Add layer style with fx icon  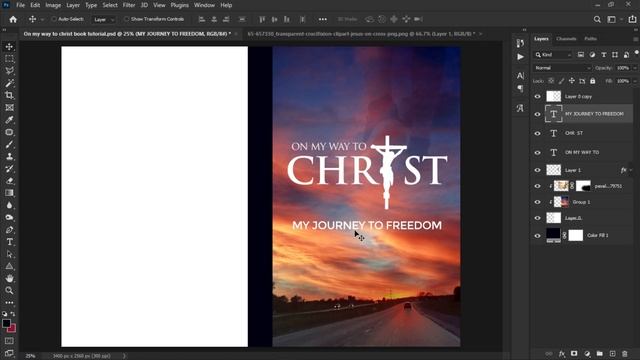tap(562, 353)
